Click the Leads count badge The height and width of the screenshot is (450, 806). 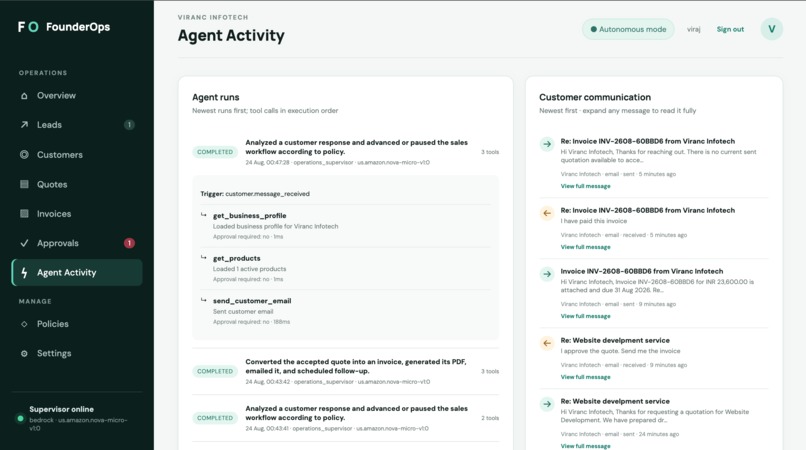pos(129,125)
